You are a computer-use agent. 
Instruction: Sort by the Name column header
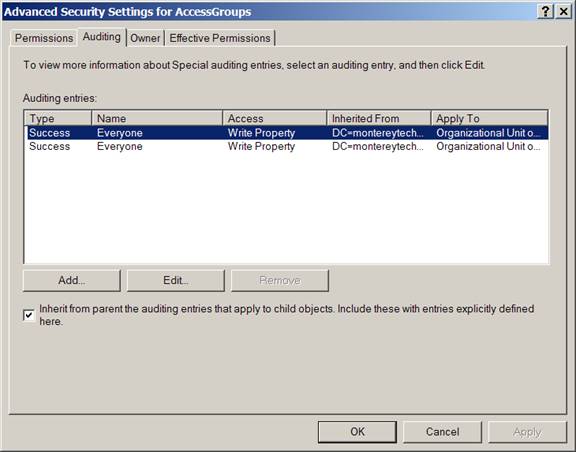point(157,118)
